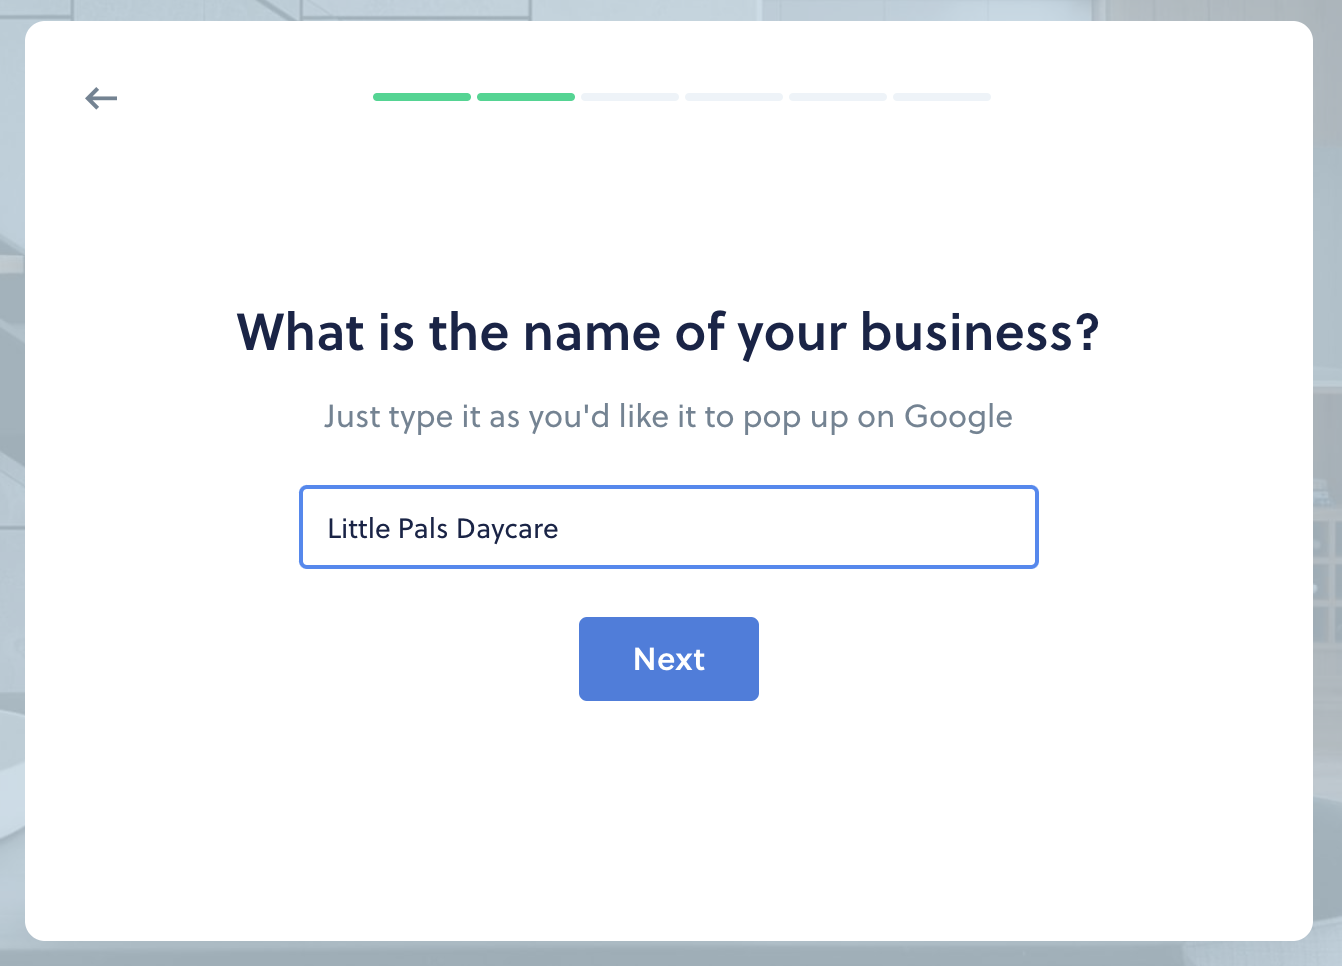
Task: Select the third progress segment, first gray one
Action: pyautogui.click(x=630, y=97)
